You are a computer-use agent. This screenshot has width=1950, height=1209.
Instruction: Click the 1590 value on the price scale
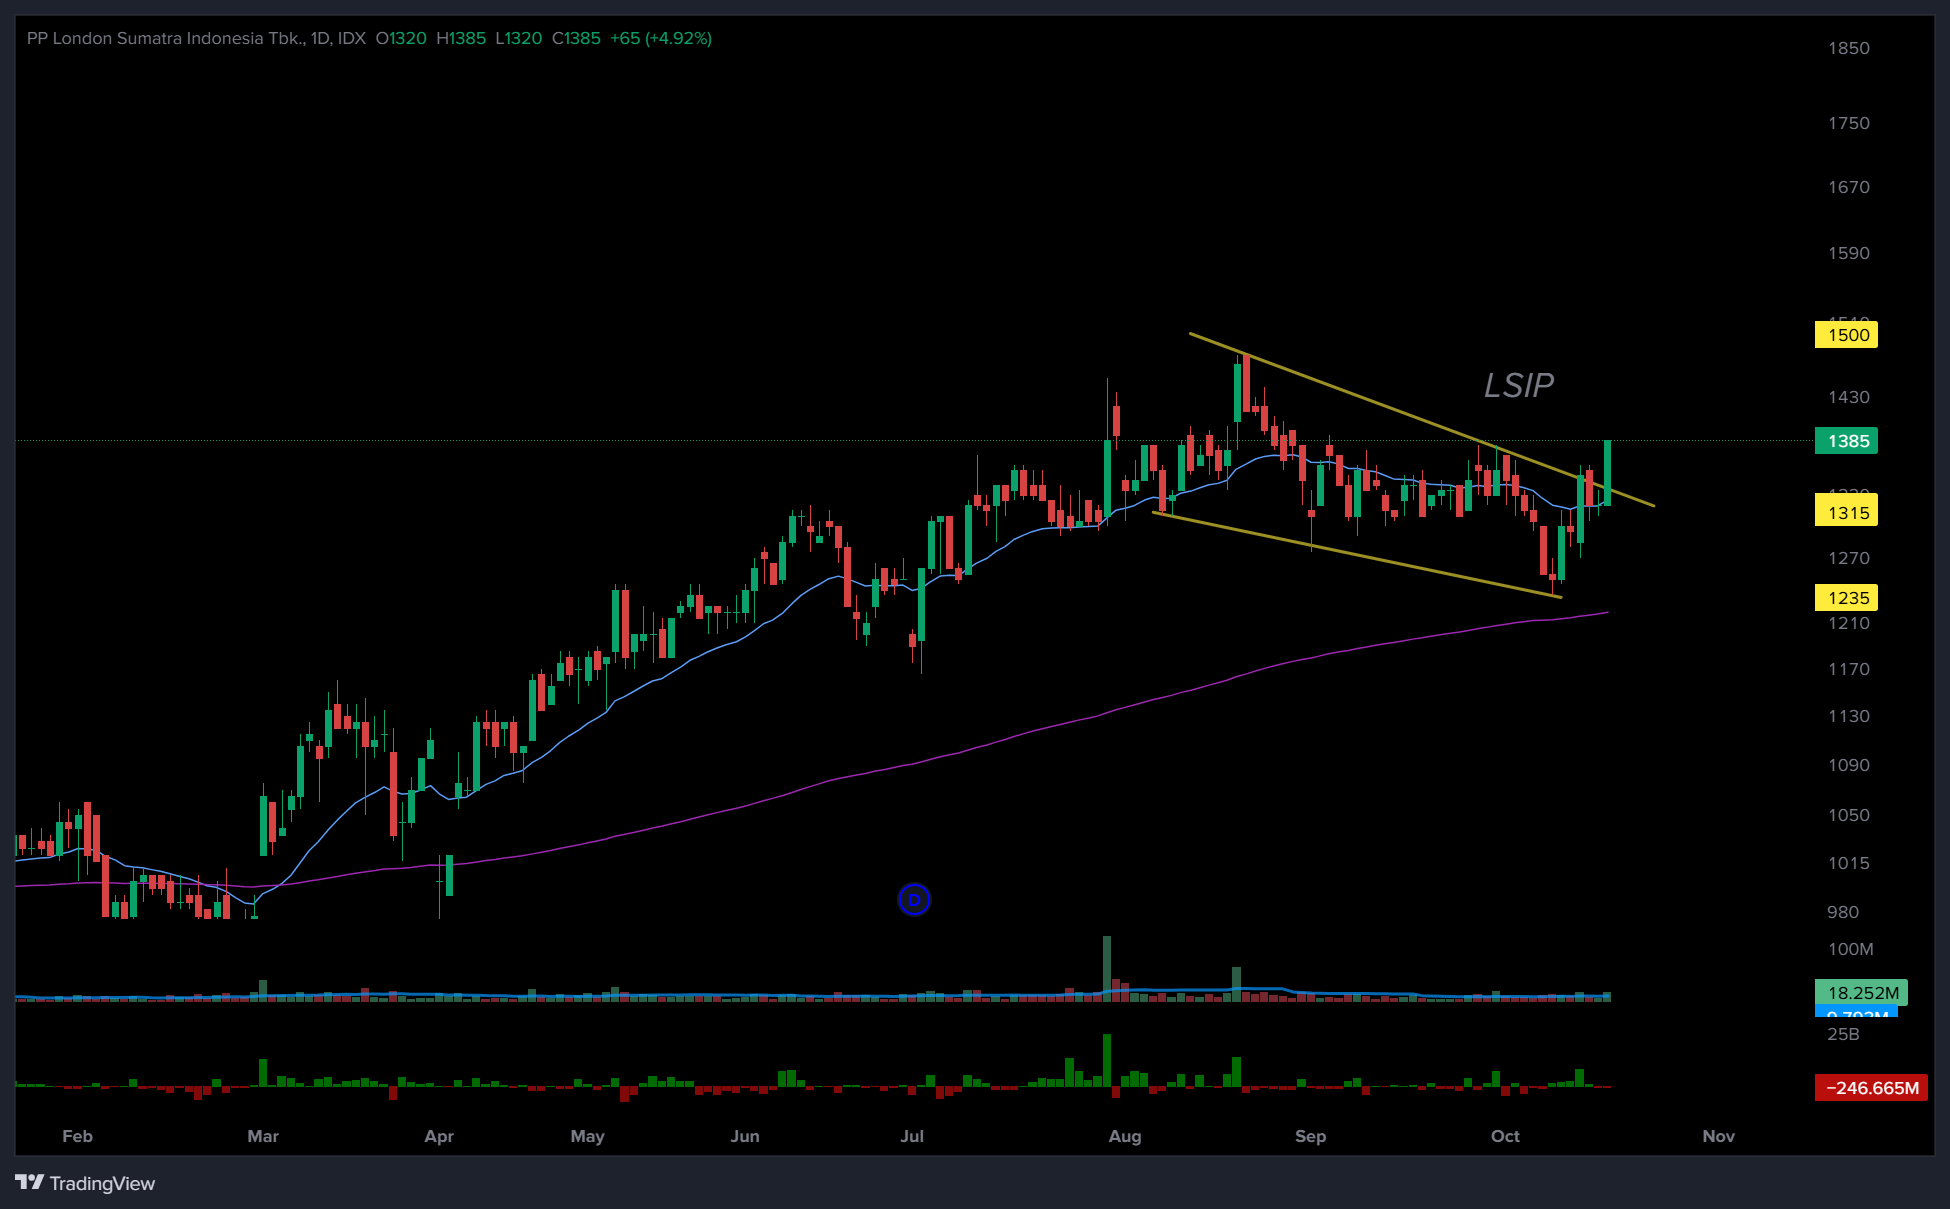[x=1848, y=253]
